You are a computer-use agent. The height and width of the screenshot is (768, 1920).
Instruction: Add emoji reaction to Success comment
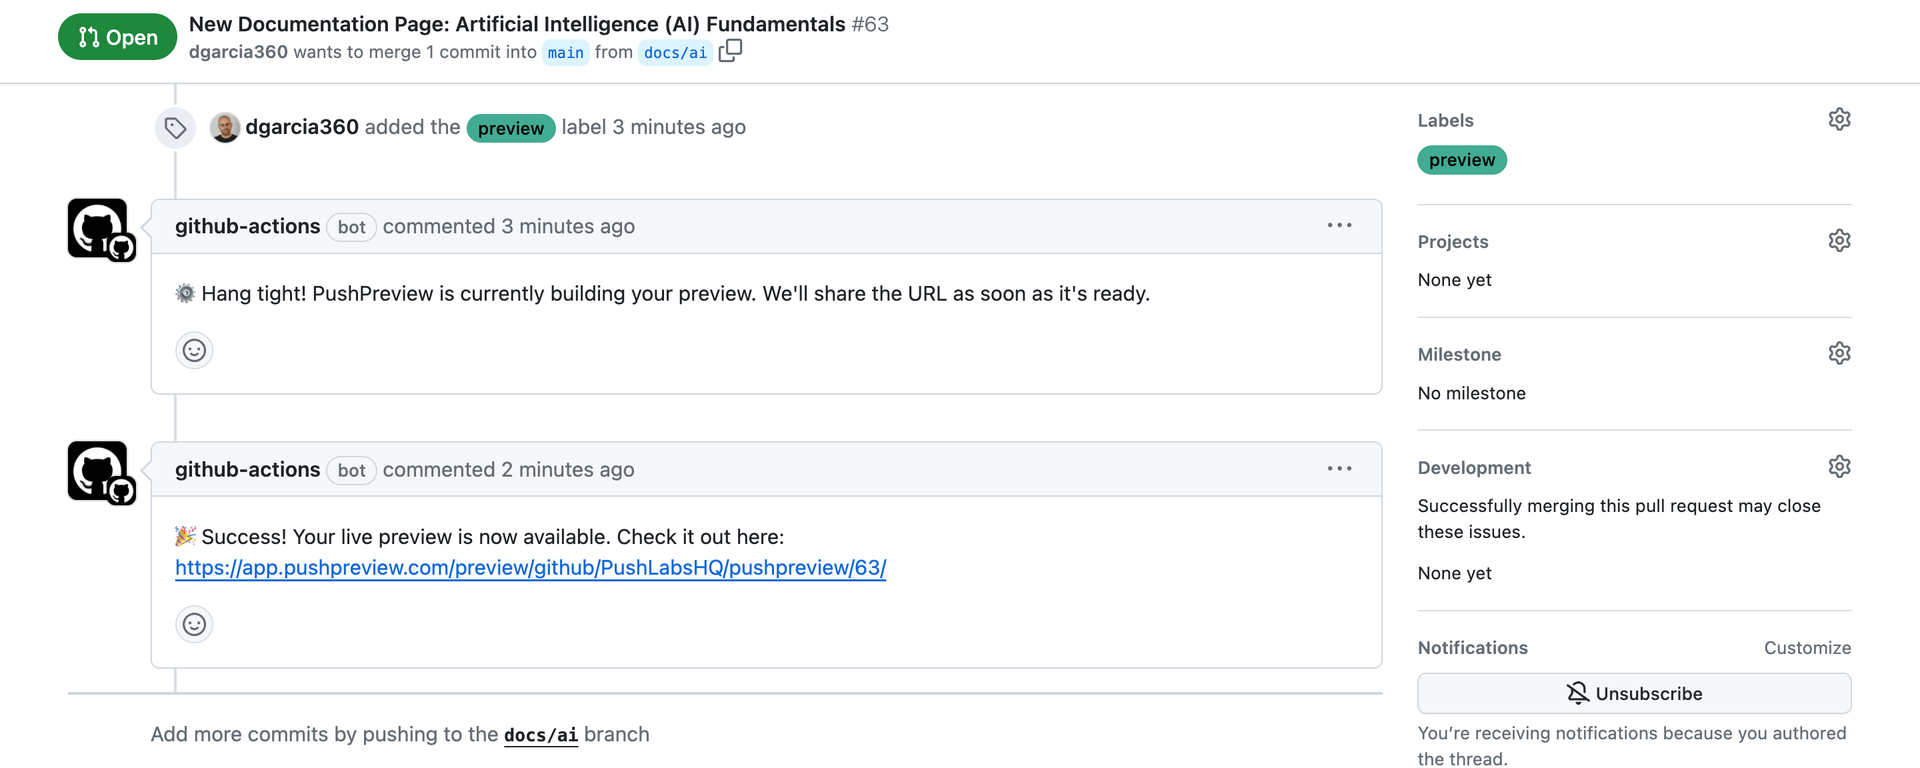[x=194, y=624]
